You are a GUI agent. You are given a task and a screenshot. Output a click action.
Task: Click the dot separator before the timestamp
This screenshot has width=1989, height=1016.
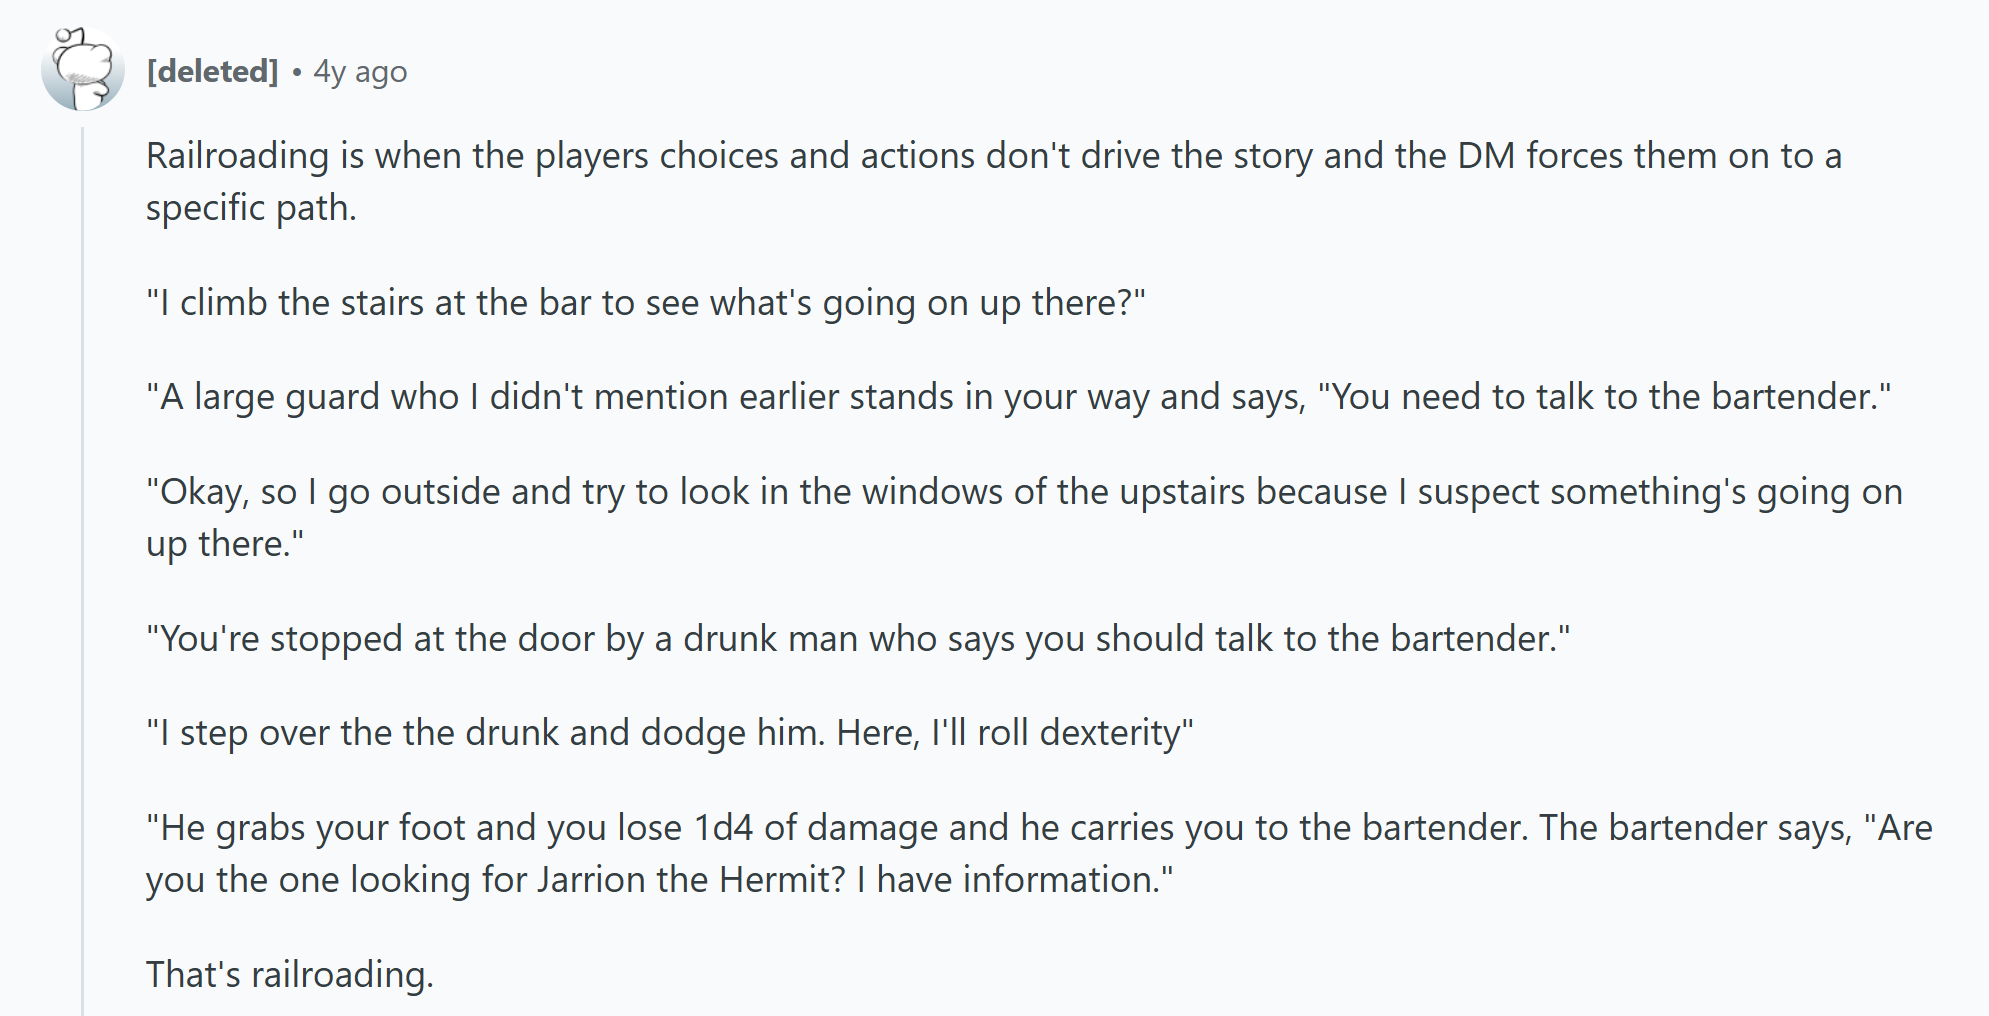coord(296,72)
